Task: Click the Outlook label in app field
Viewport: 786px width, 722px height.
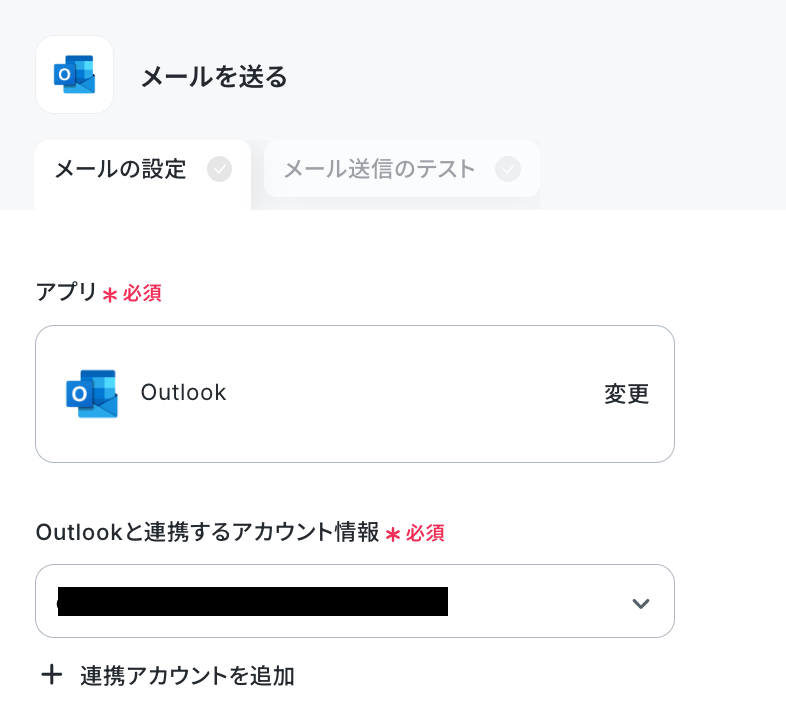Action: tap(183, 393)
